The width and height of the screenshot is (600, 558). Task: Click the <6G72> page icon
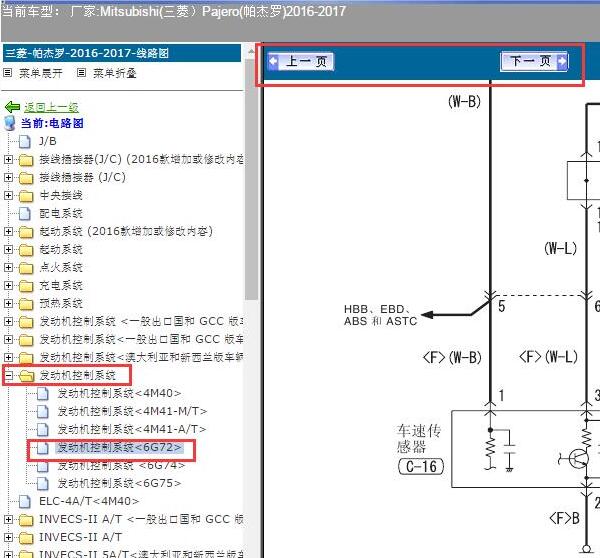coord(43,447)
